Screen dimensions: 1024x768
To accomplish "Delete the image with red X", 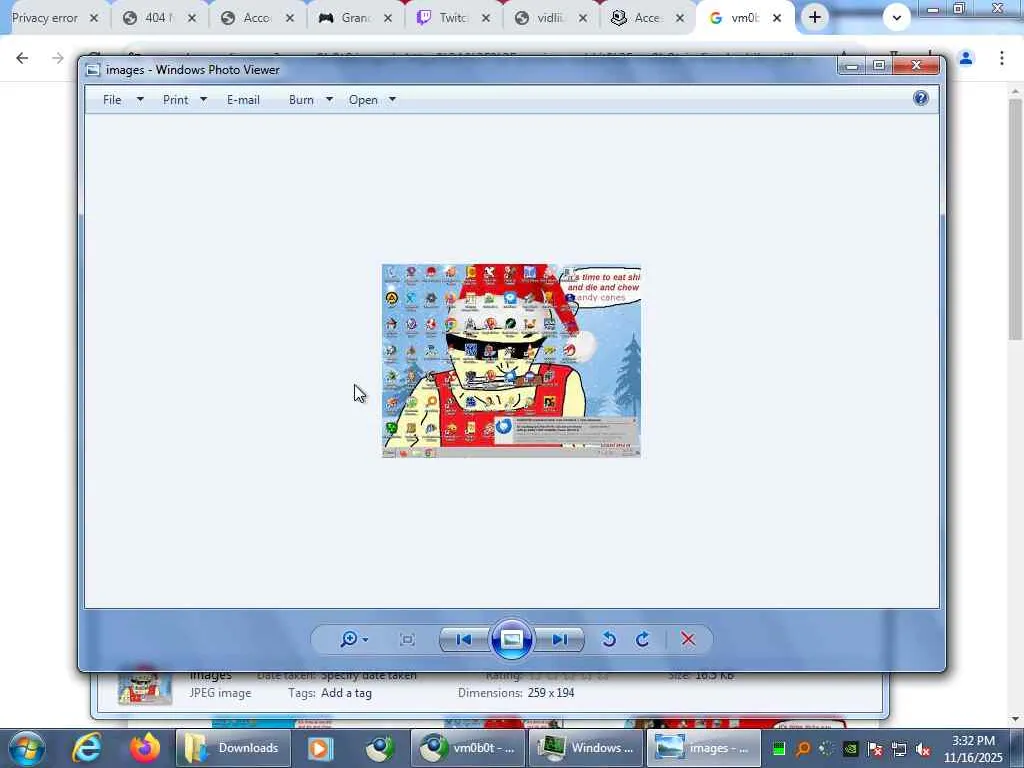I will tap(688, 639).
